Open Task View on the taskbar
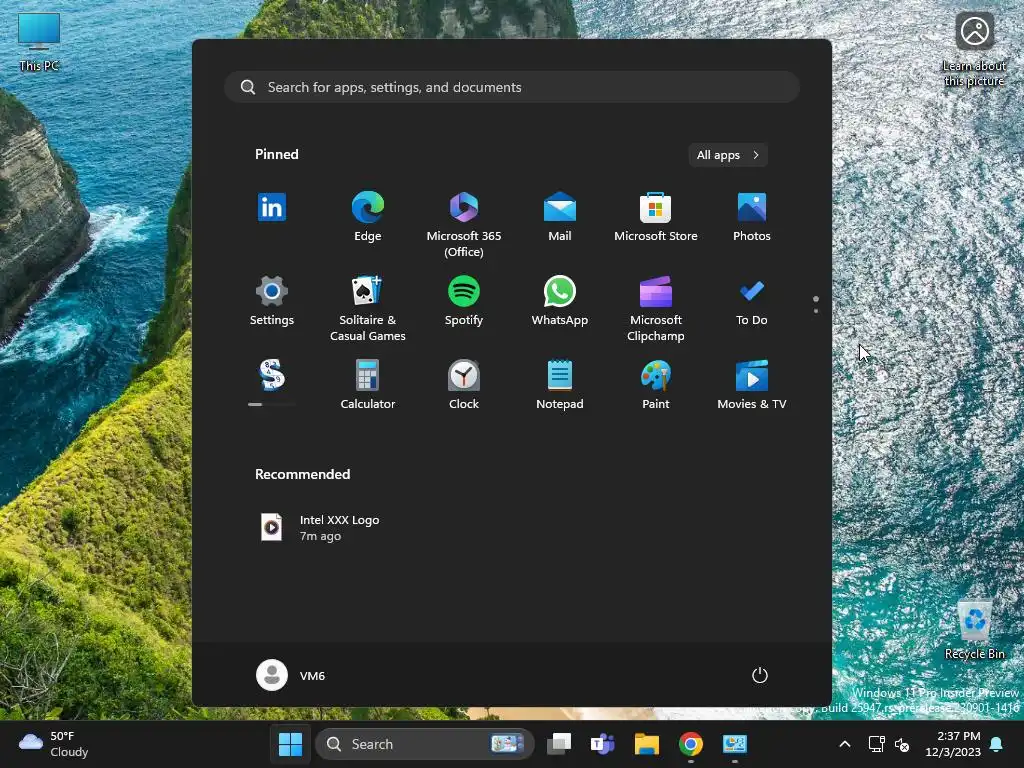 coord(559,744)
